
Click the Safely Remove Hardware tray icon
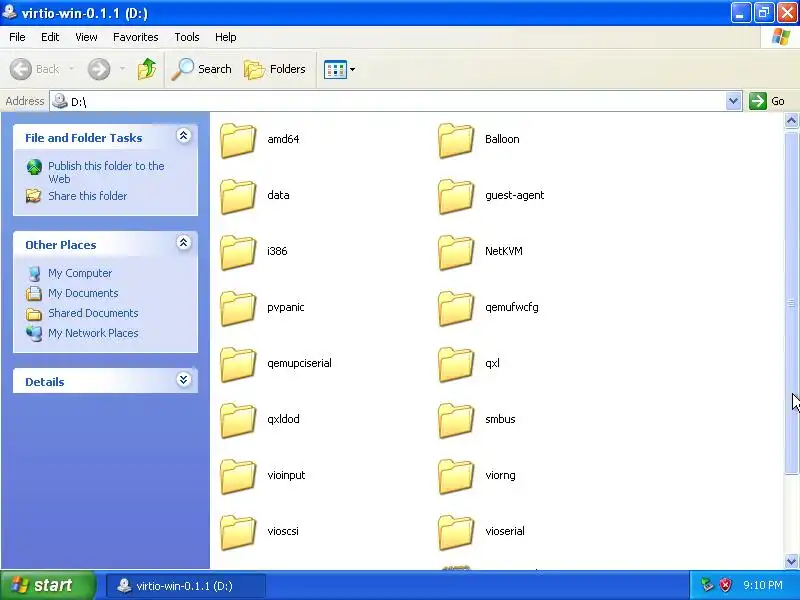(707, 585)
